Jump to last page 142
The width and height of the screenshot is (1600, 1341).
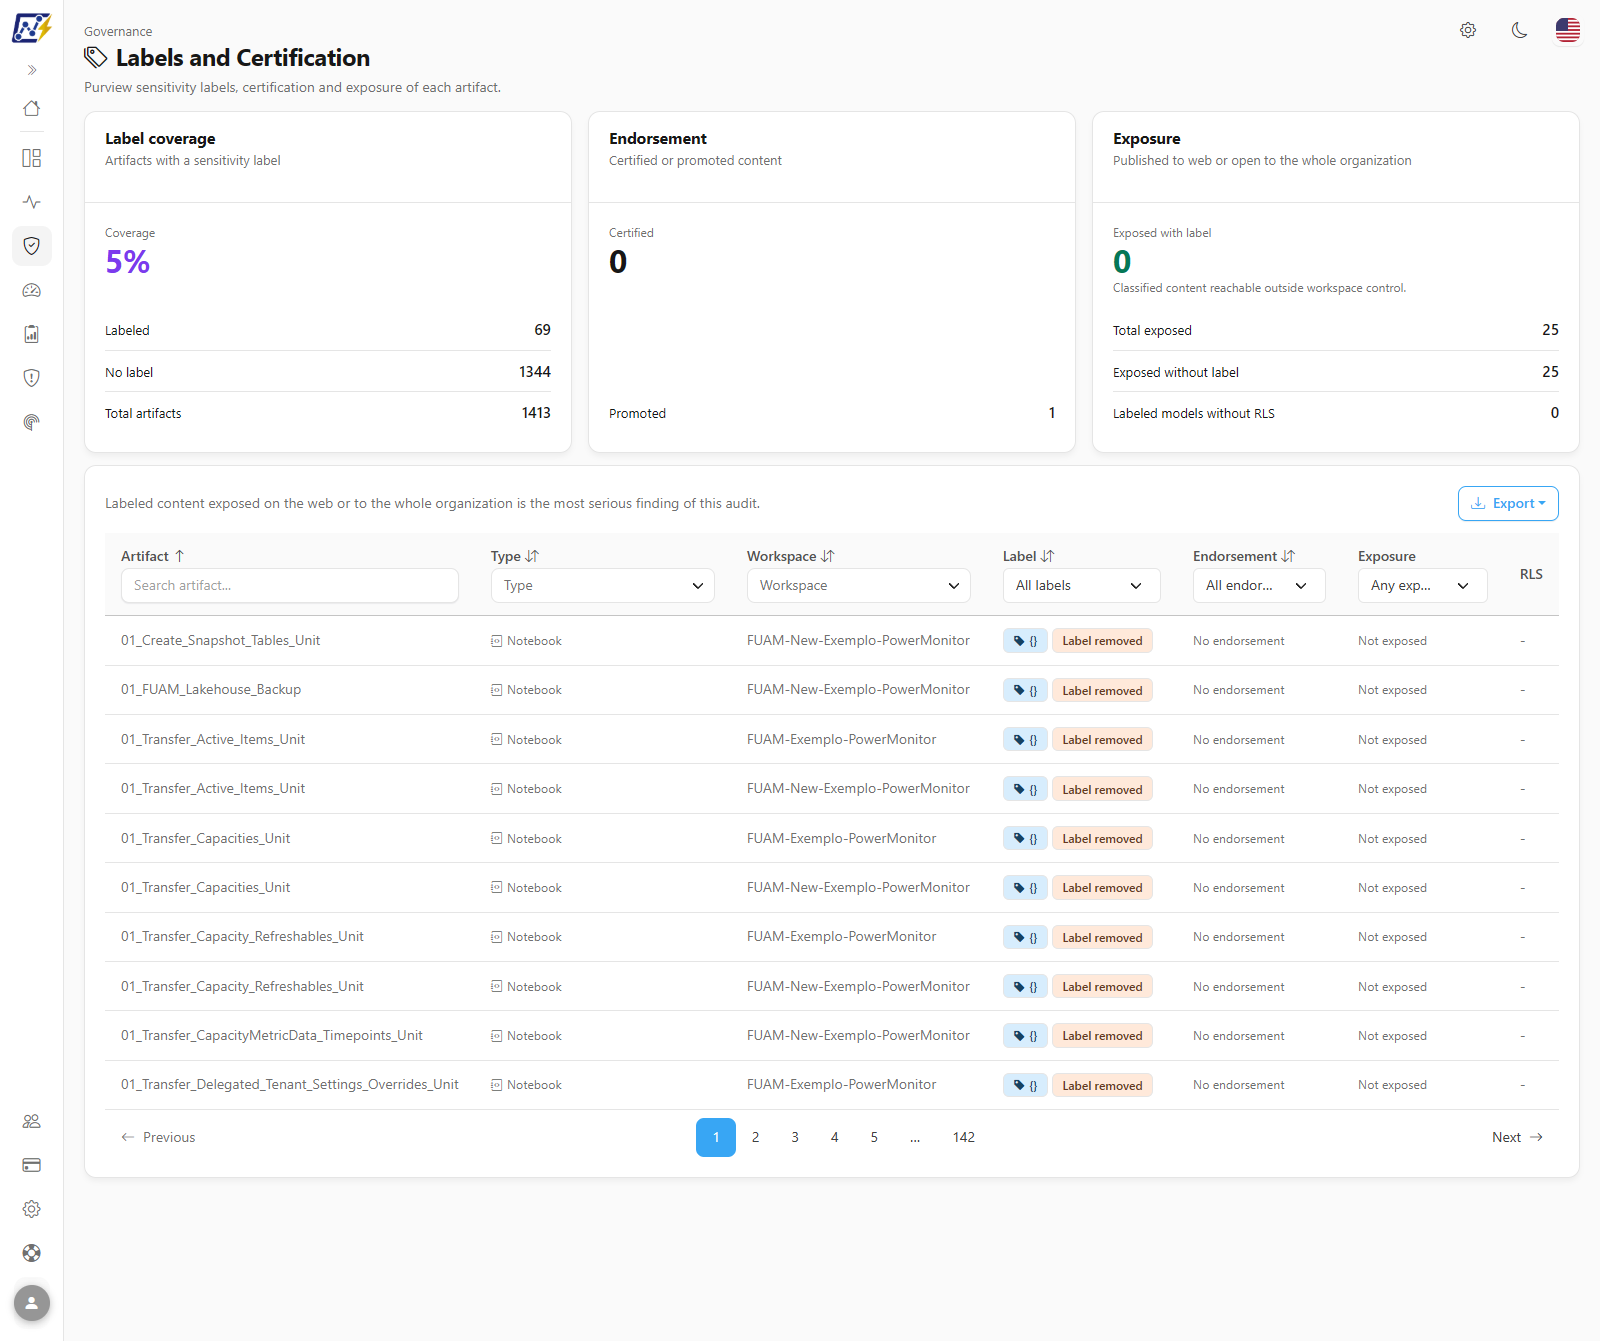(964, 1138)
